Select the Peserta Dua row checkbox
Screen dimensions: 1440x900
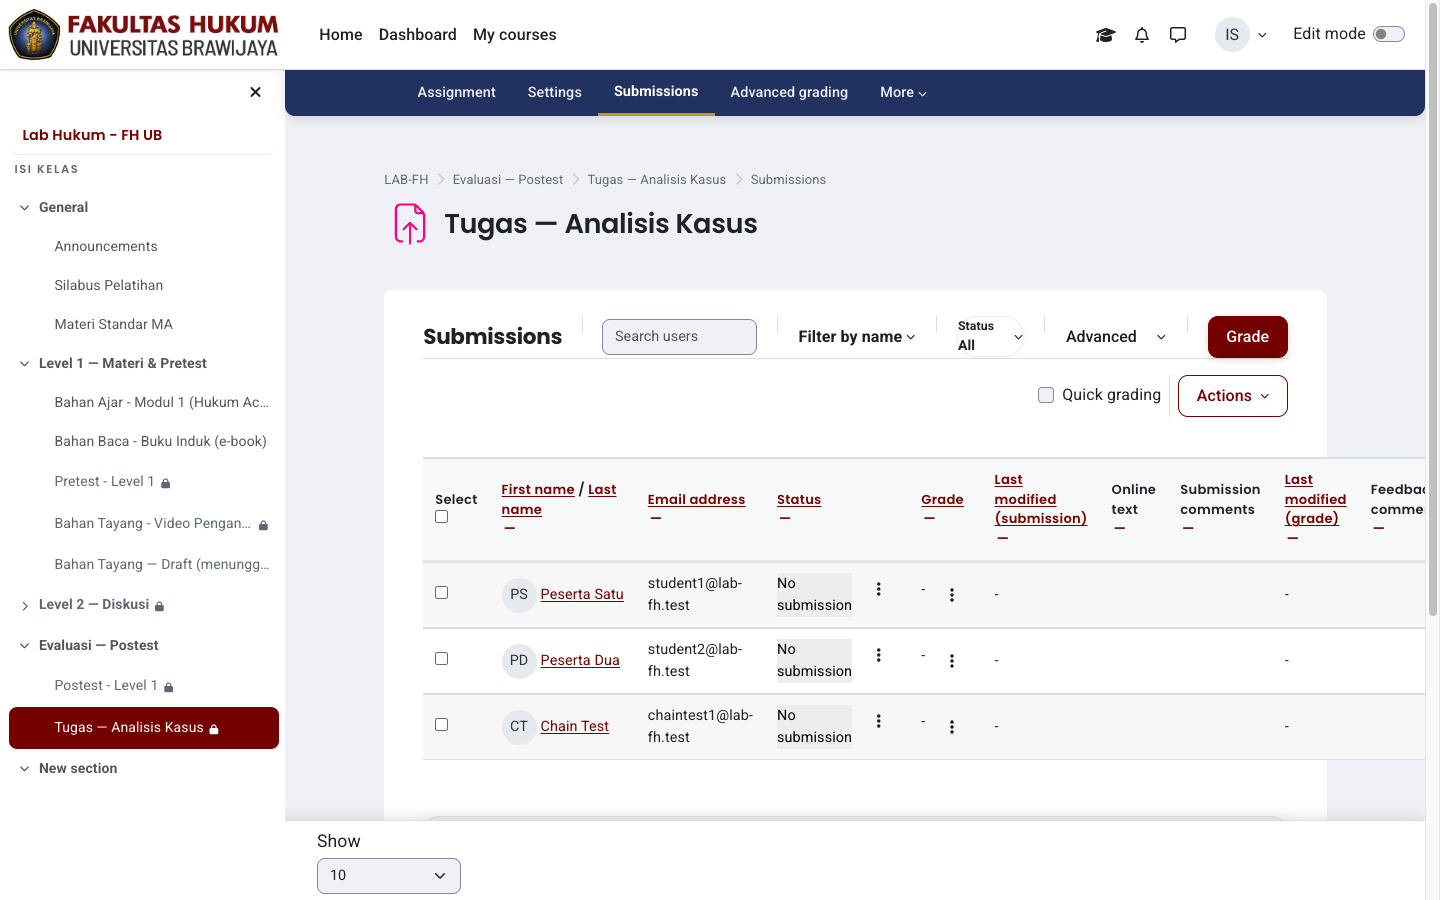point(442,659)
